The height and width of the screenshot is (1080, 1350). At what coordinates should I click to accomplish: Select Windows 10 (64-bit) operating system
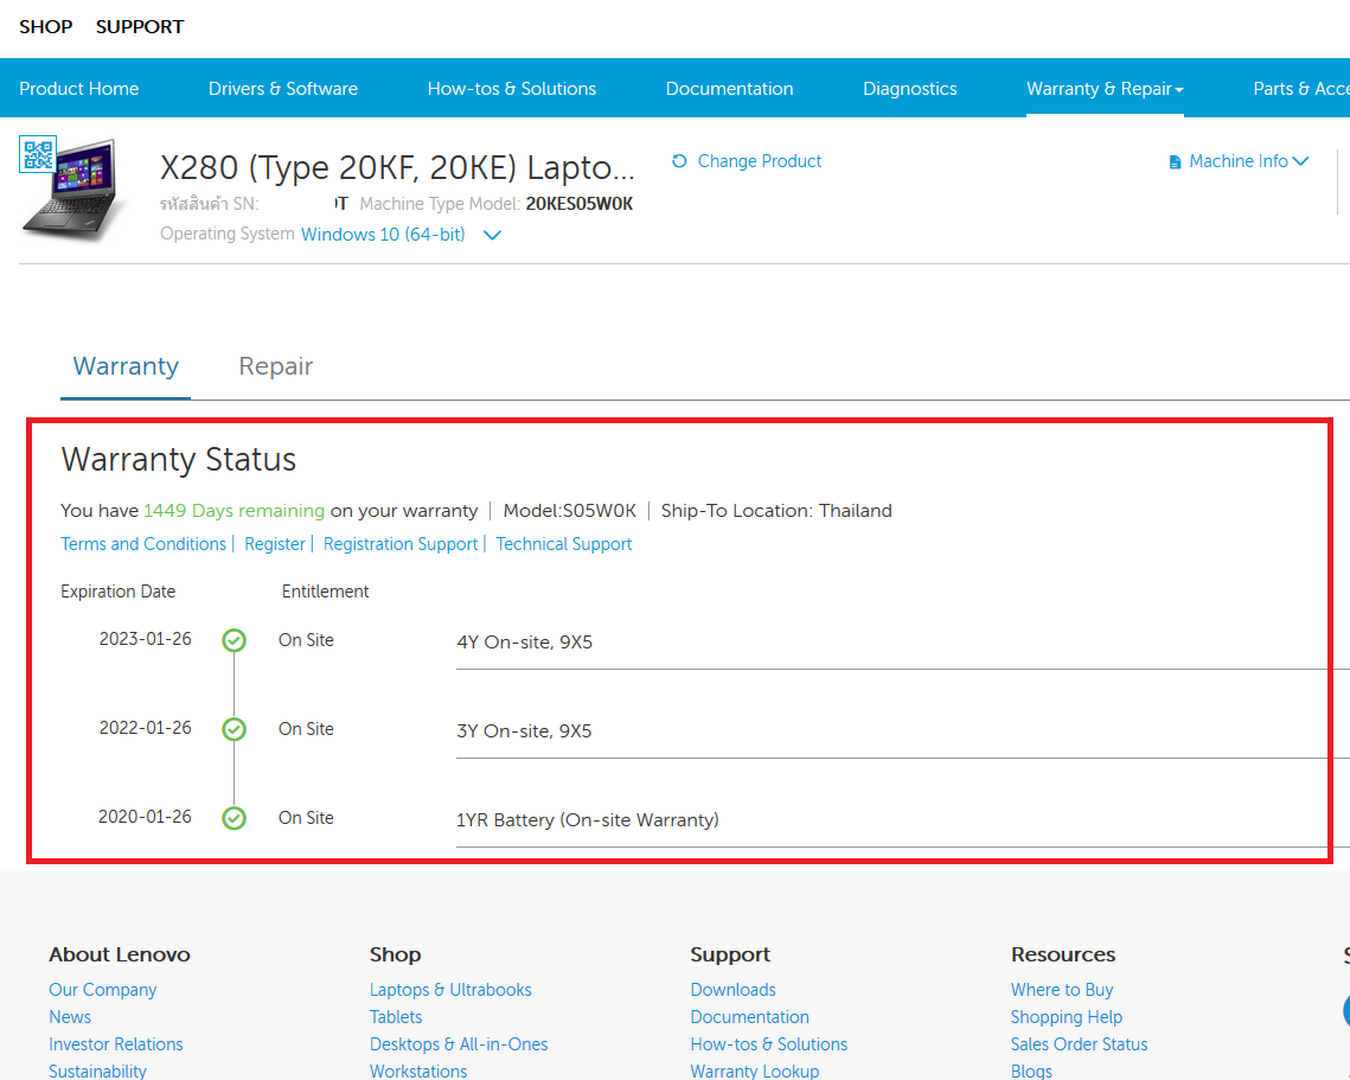point(383,234)
